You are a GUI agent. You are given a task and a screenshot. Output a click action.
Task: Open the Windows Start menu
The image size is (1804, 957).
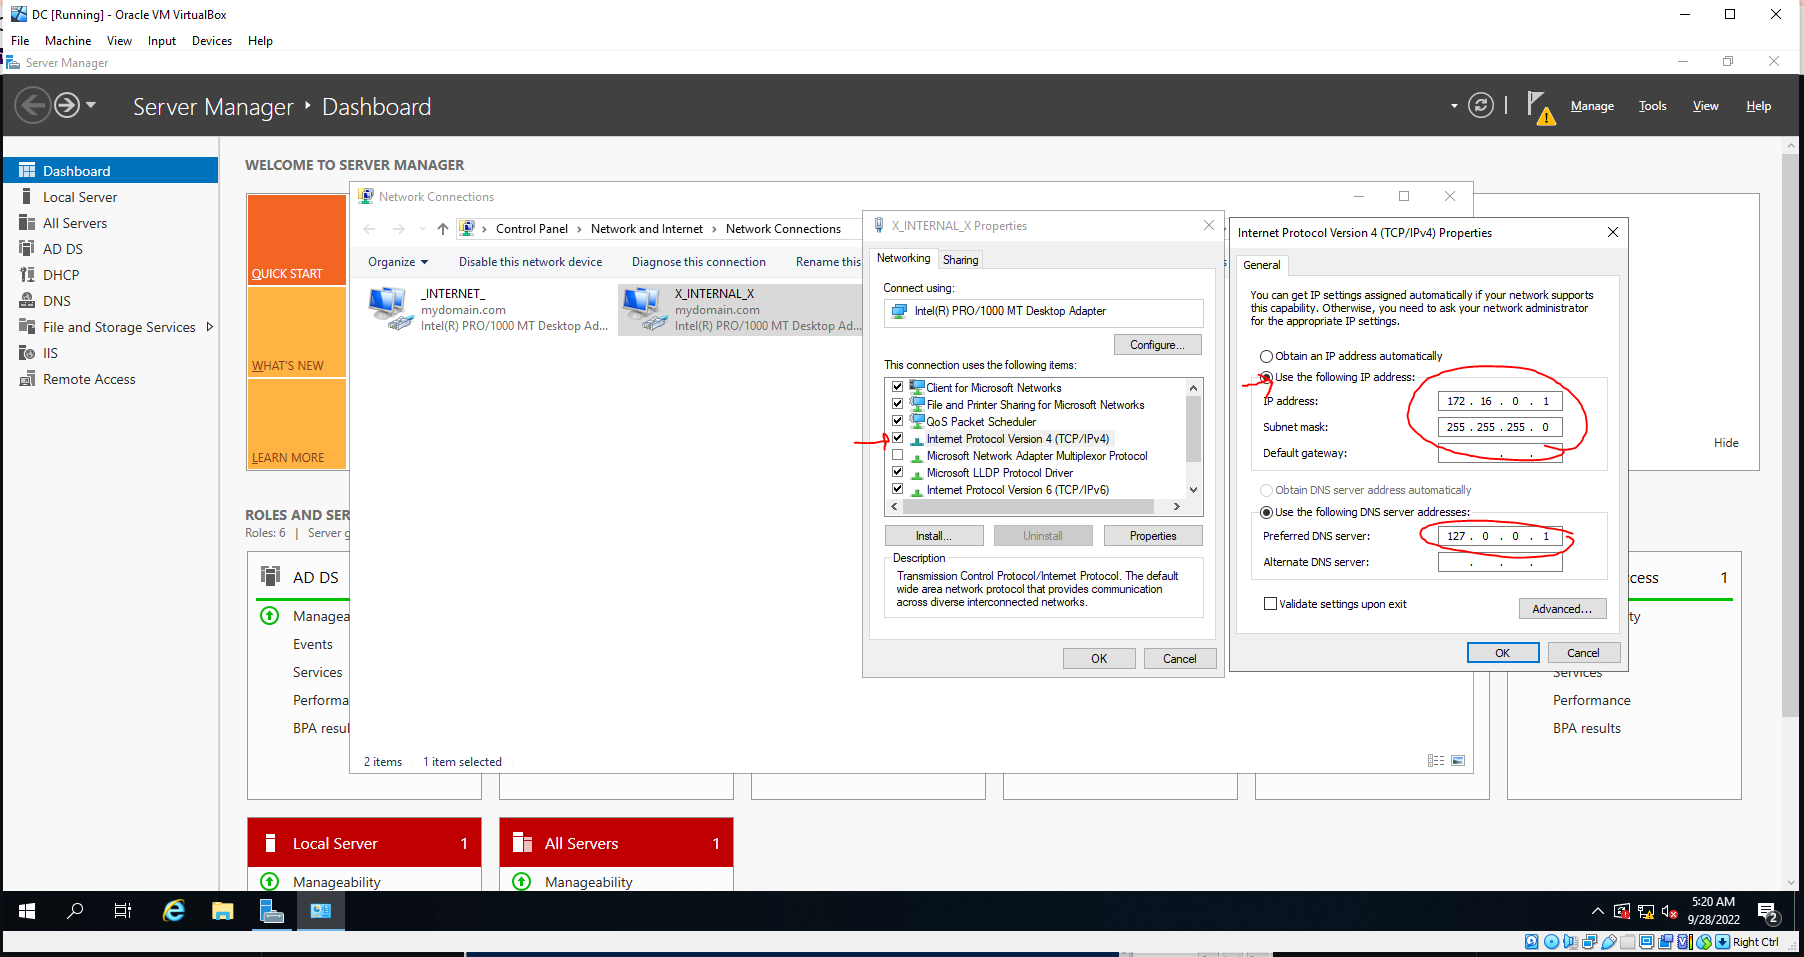click(x=27, y=911)
